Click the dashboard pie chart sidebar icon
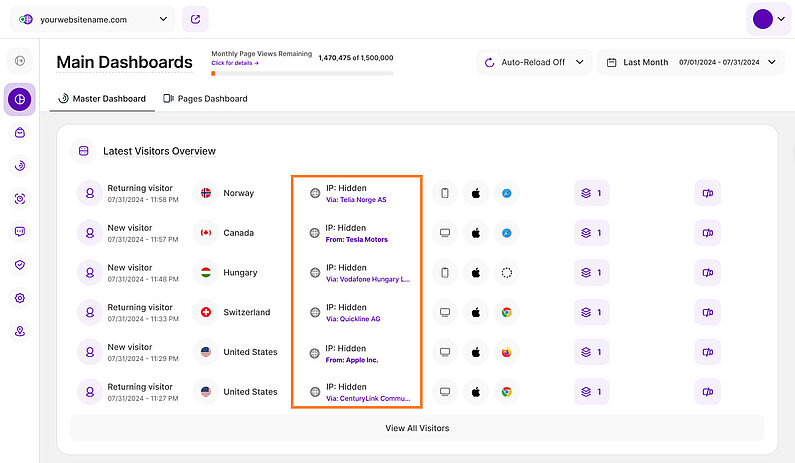The image size is (795, 463). click(x=20, y=99)
